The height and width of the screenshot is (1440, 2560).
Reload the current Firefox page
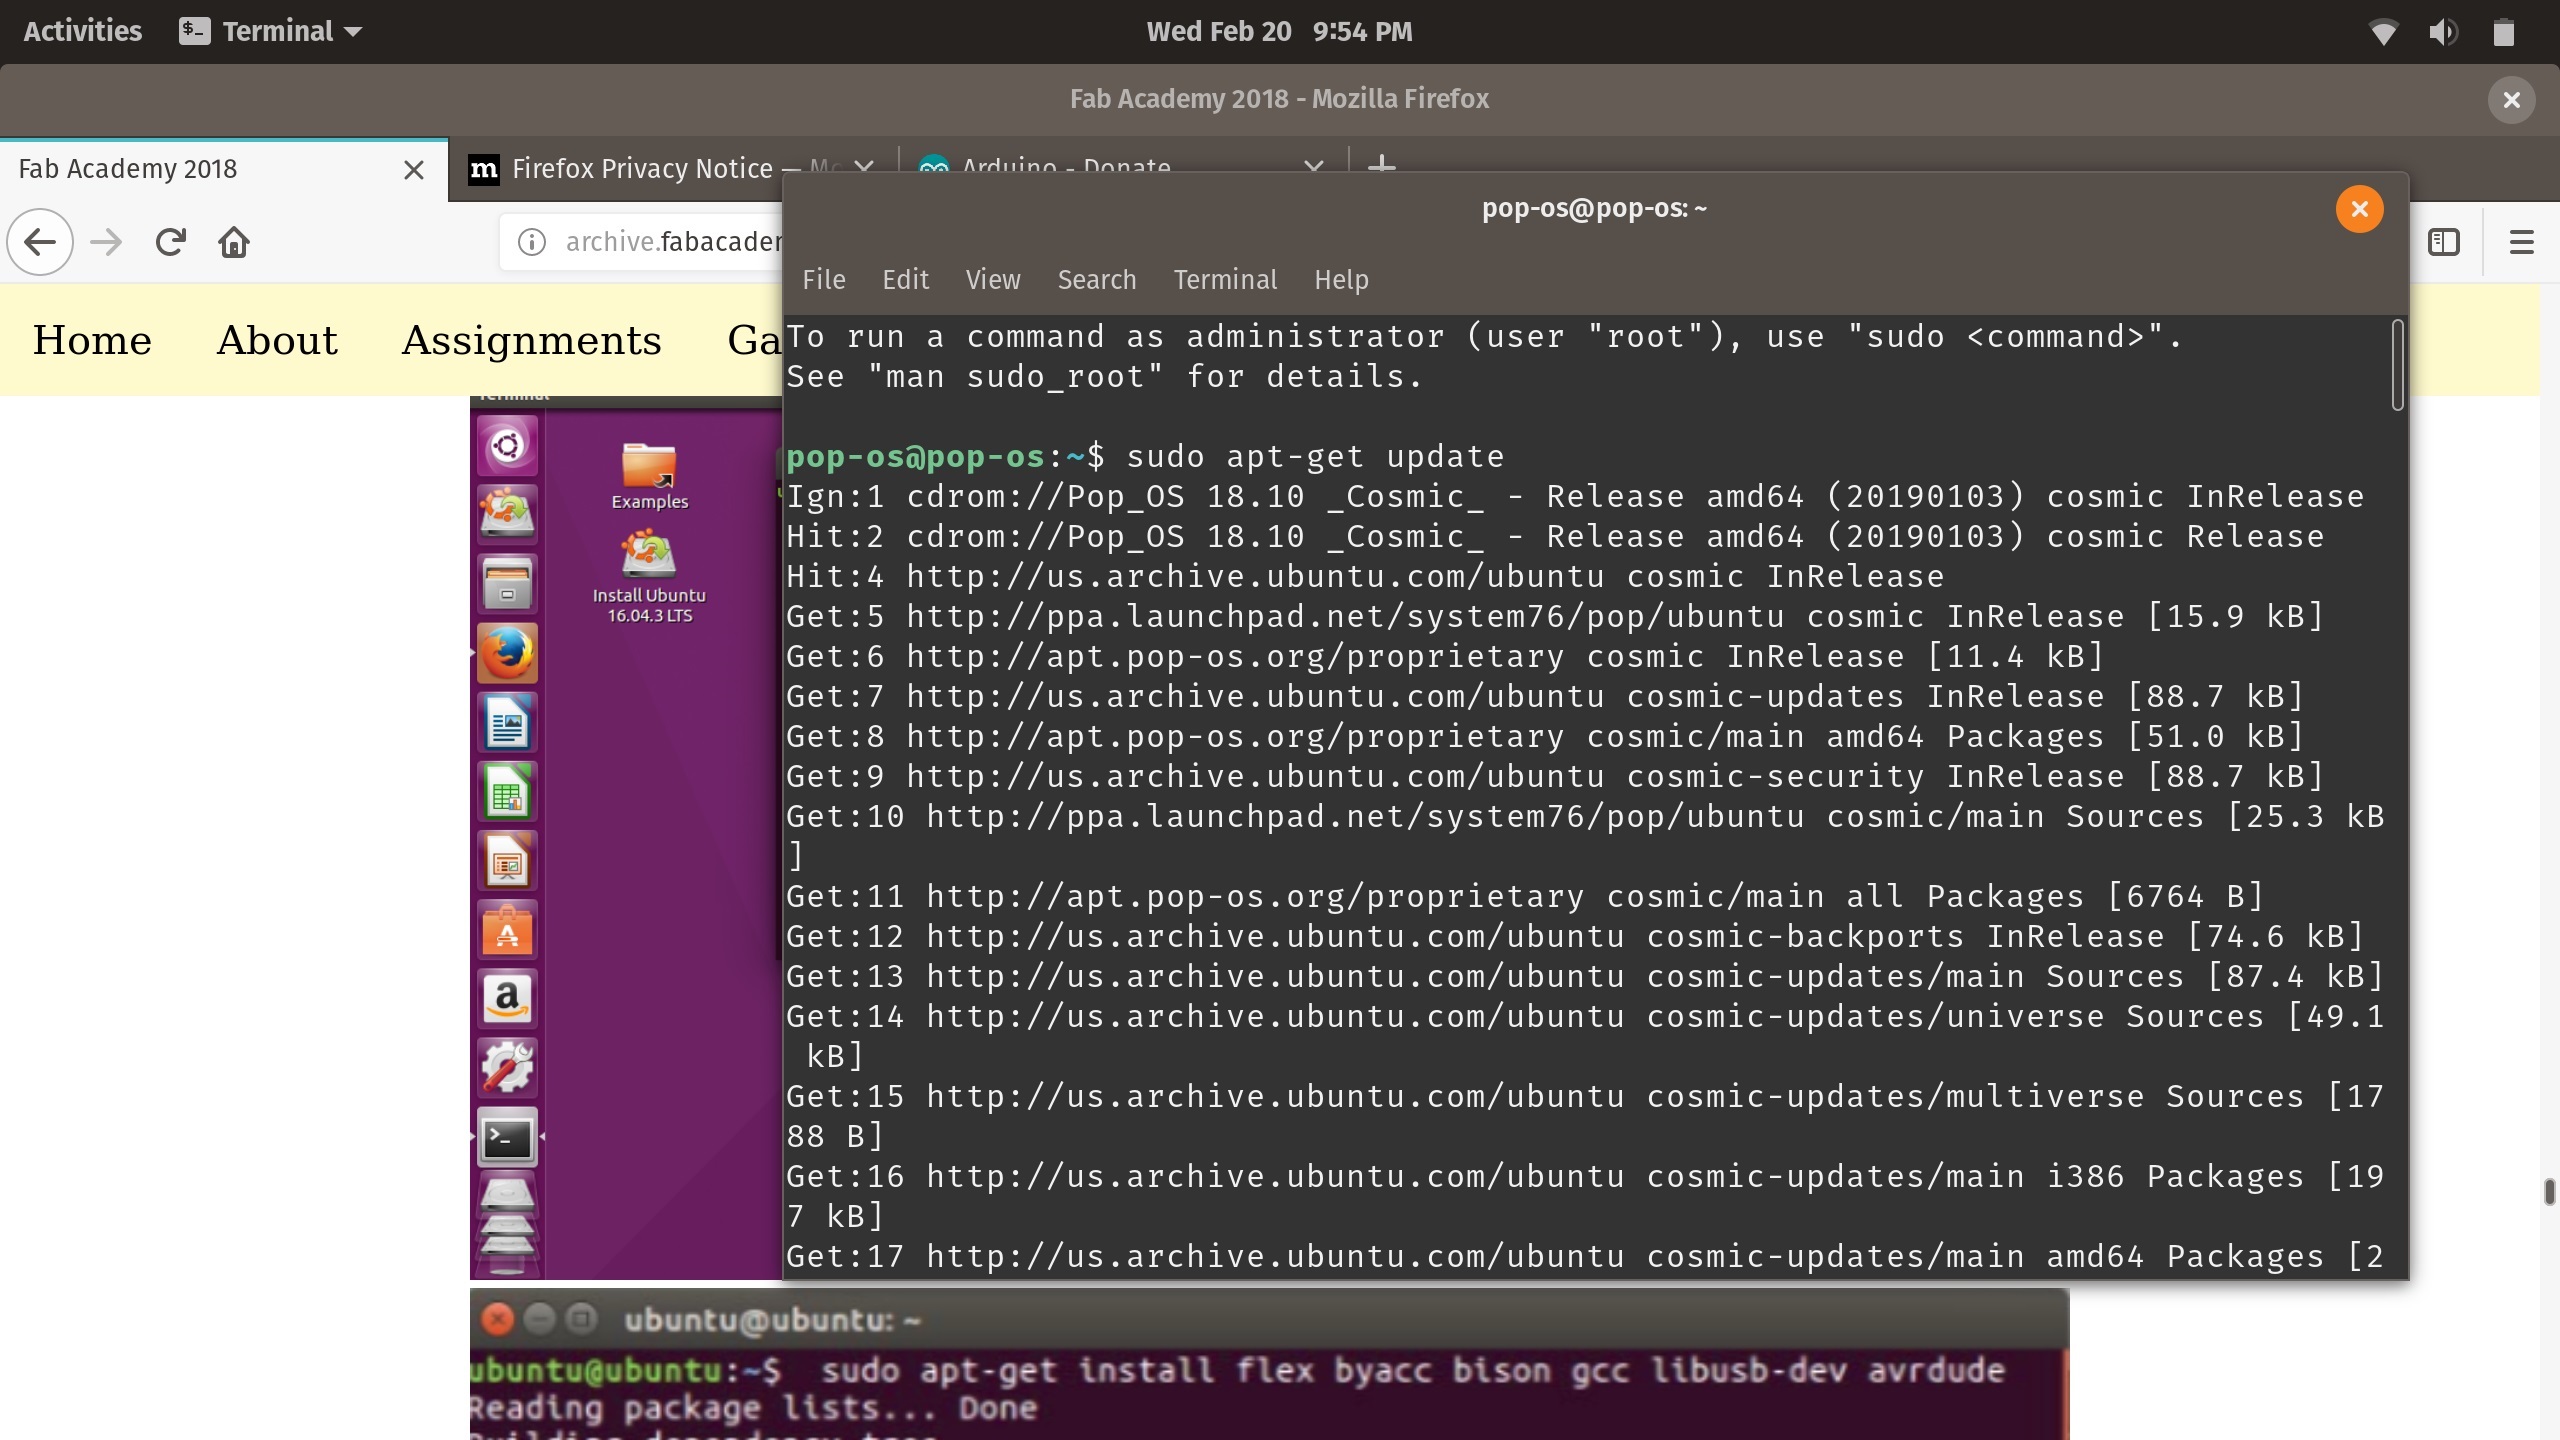click(x=171, y=242)
